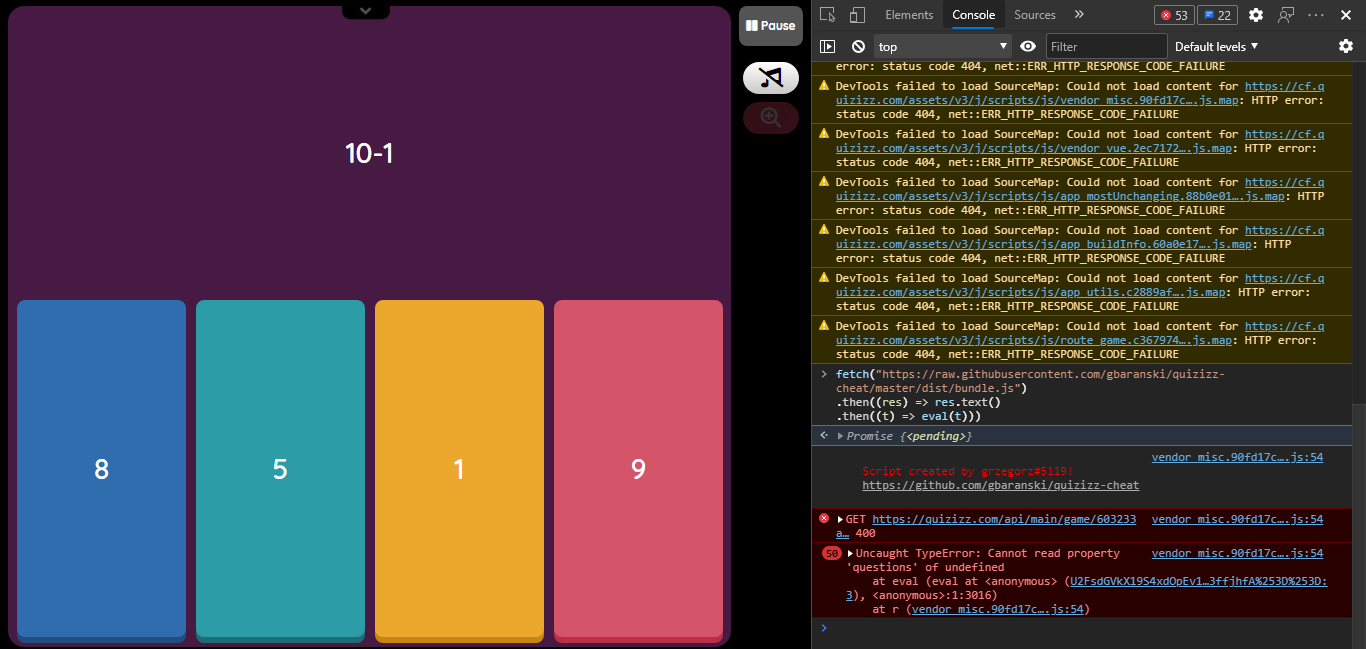This screenshot has width=1366, height=649.
Task: Open the feedback person icon in DevTools
Action: 1286,14
